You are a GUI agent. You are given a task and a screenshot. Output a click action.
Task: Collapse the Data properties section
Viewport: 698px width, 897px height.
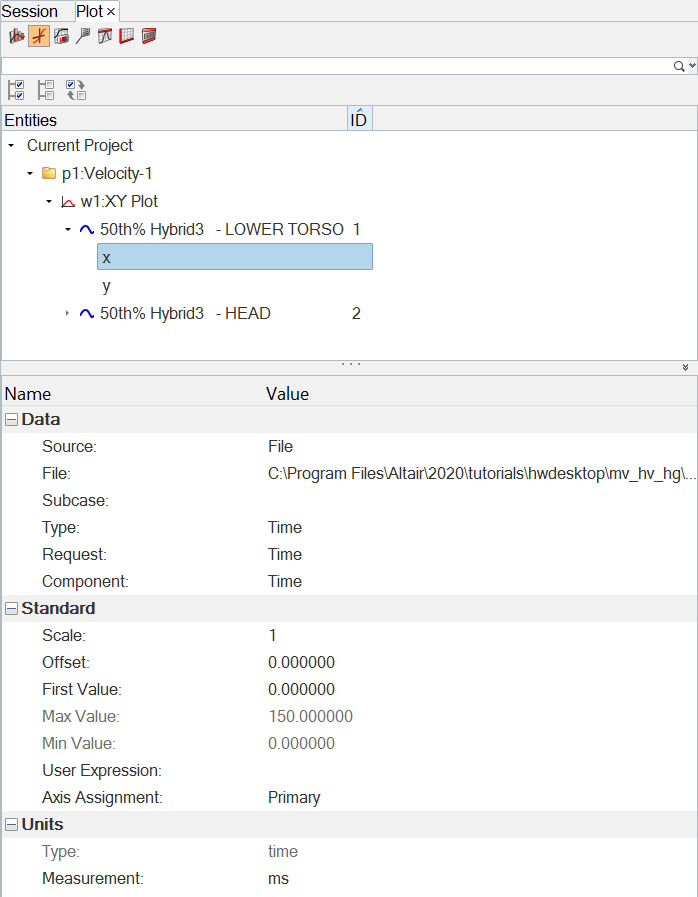pyautogui.click(x=12, y=419)
